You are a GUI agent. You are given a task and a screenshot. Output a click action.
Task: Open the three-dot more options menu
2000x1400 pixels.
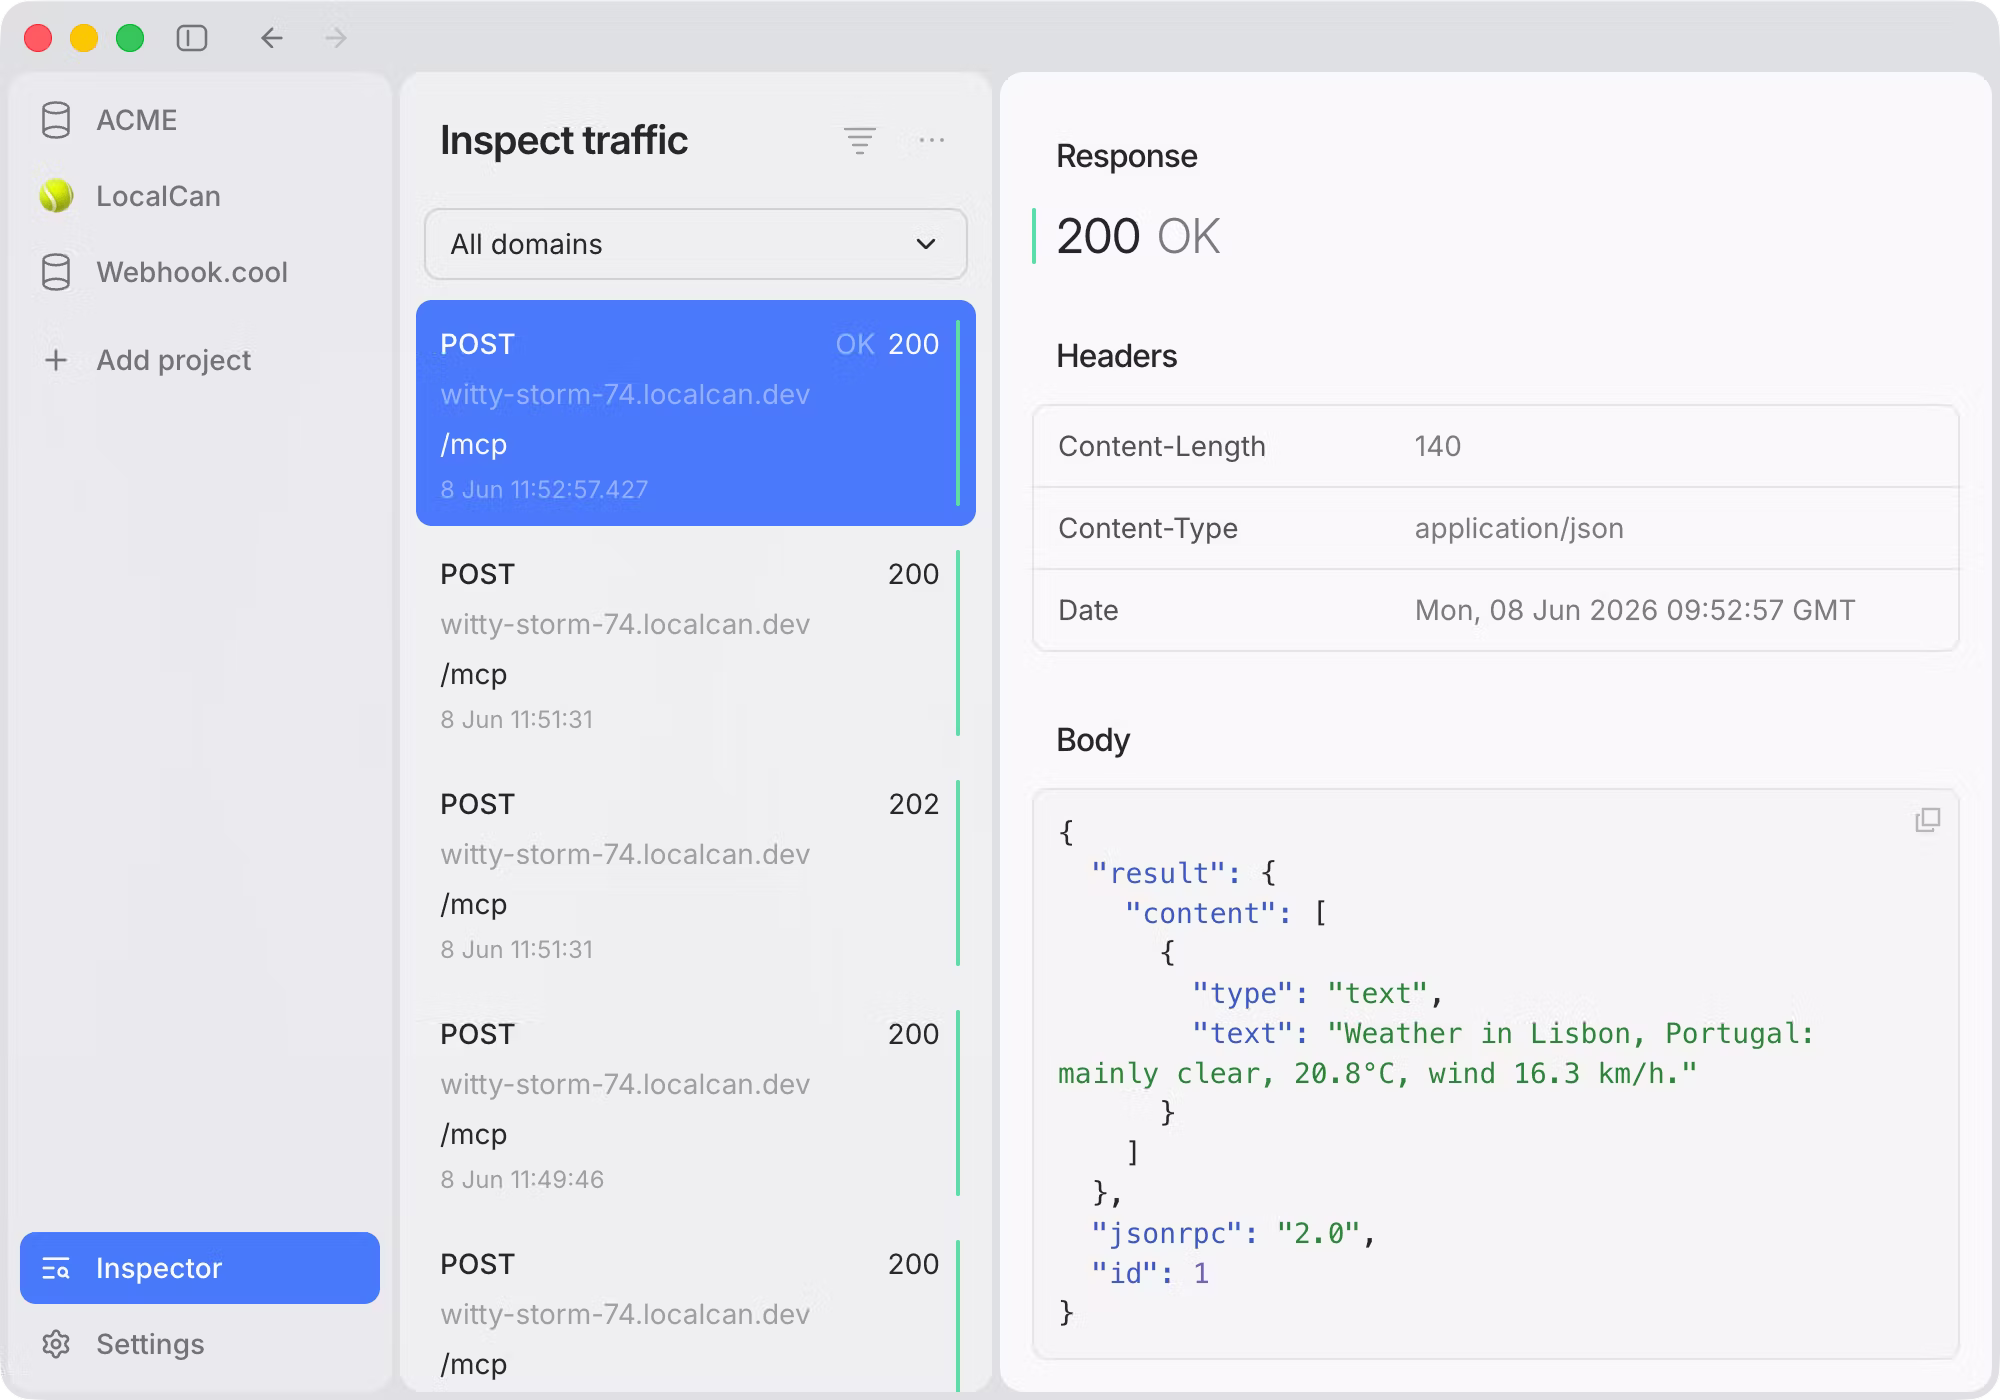tap(931, 140)
